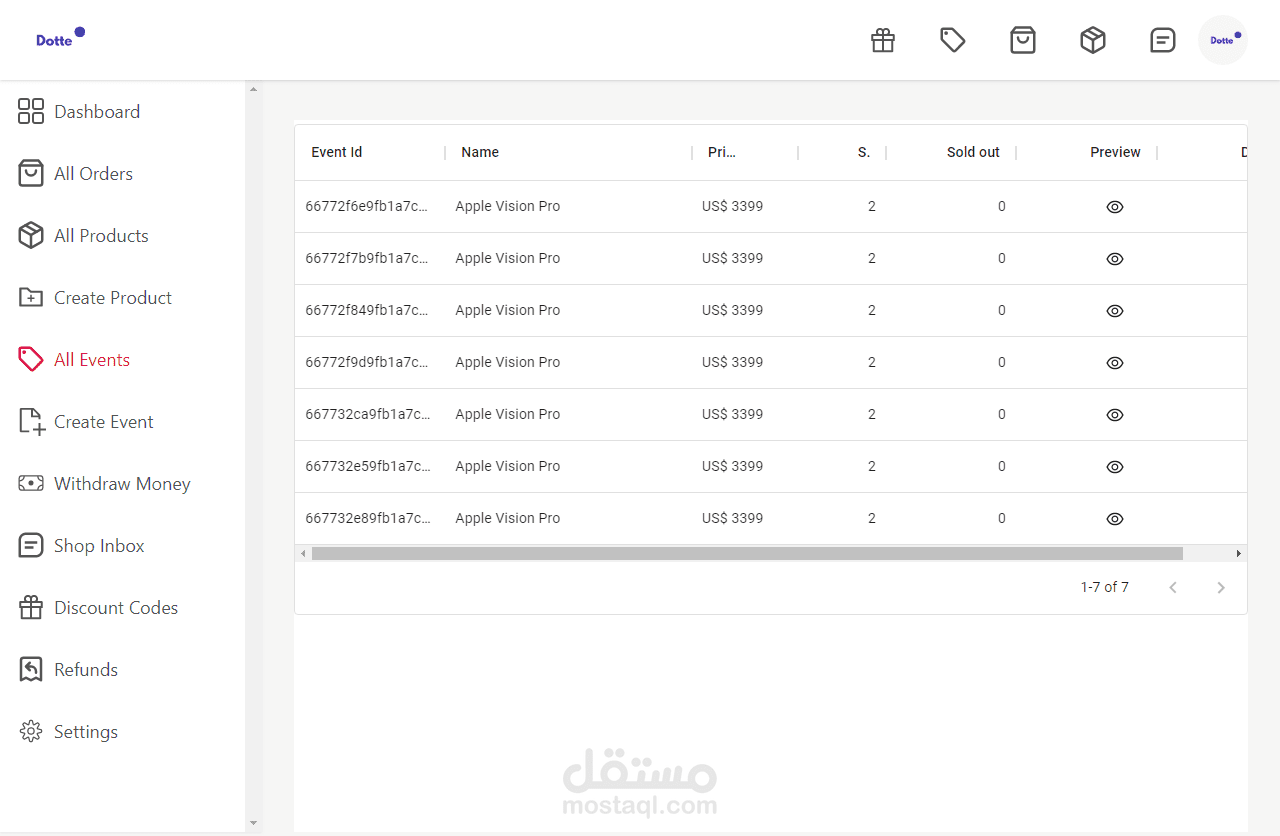Click the Withdraw Money banknote icon
Image resolution: width=1280 pixels, height=836 pixels.
tap(31, 483)
